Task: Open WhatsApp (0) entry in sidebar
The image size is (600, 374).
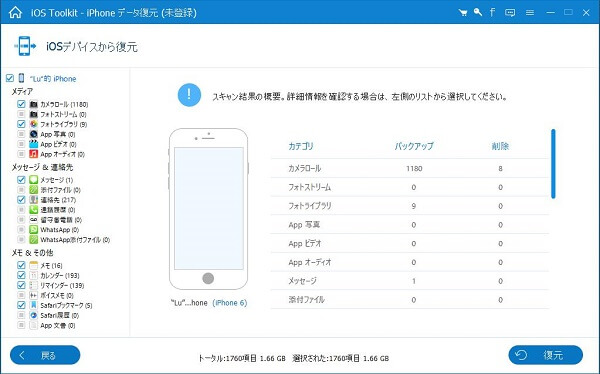Action: pos(60,230)
